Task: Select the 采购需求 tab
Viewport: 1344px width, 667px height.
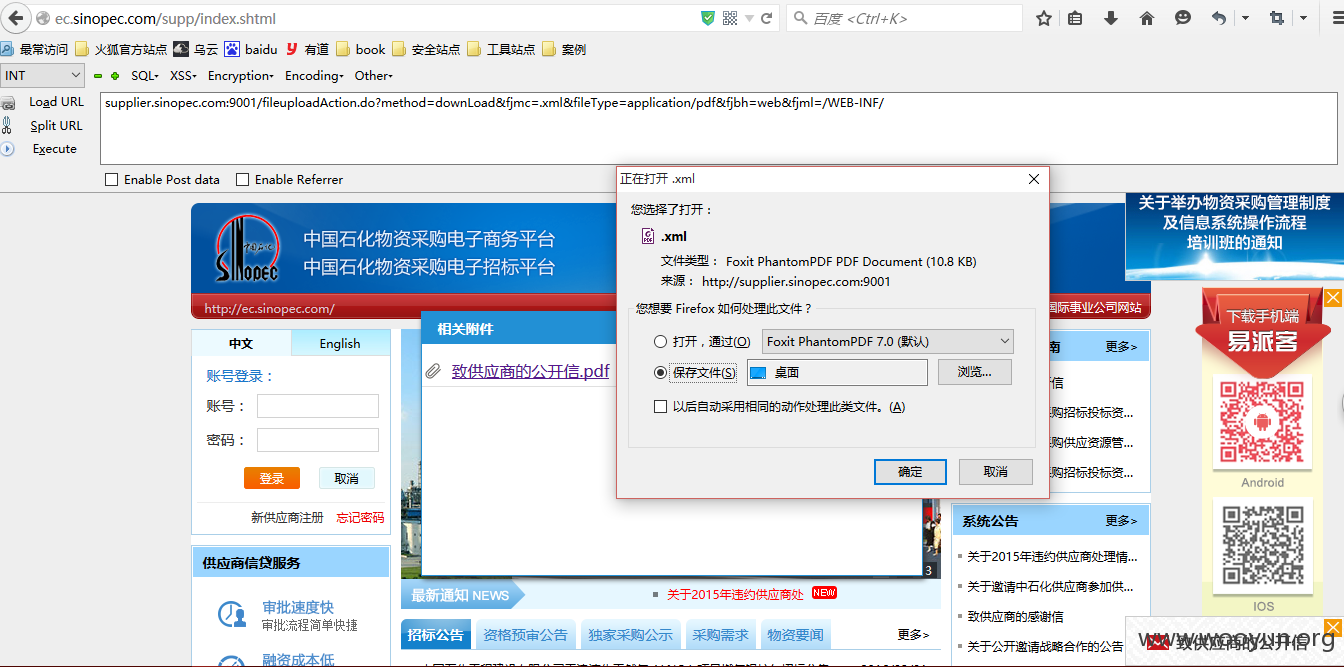Action: pos(720,635)
